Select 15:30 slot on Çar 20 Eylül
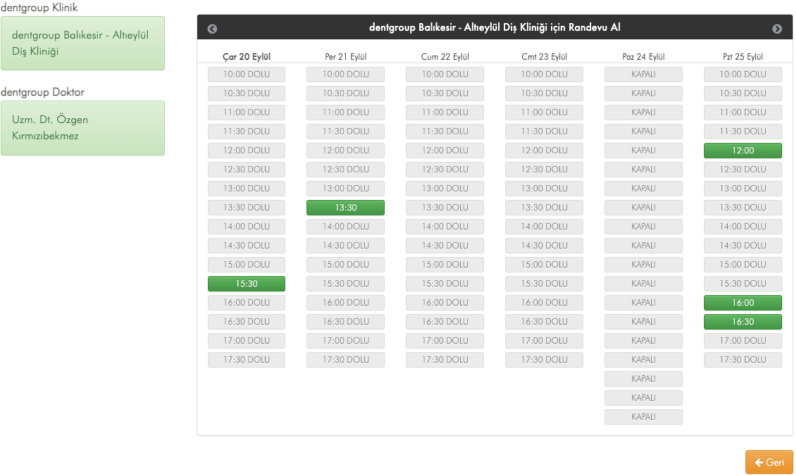The height and width of the screenshot is (475, 796). 246,284
